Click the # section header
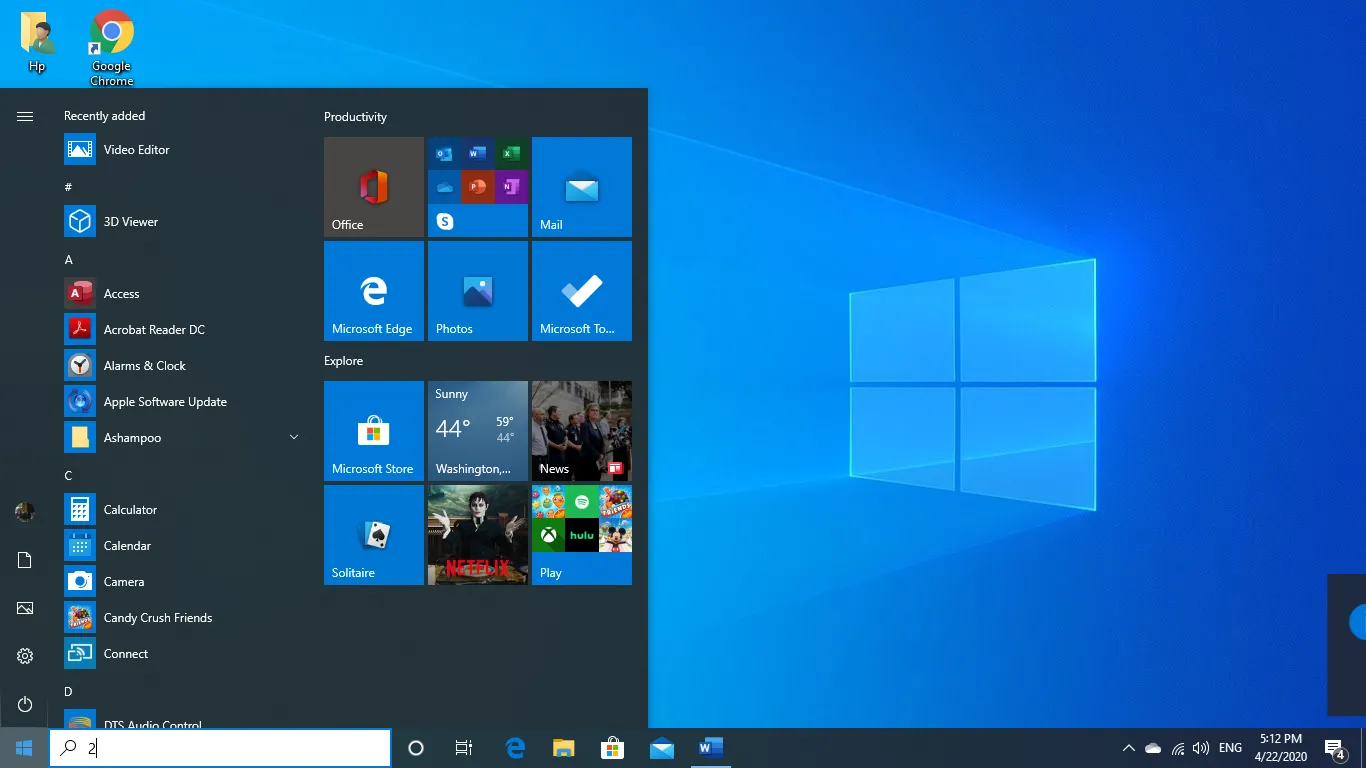 pyautogui.click(x=68, y=187)
